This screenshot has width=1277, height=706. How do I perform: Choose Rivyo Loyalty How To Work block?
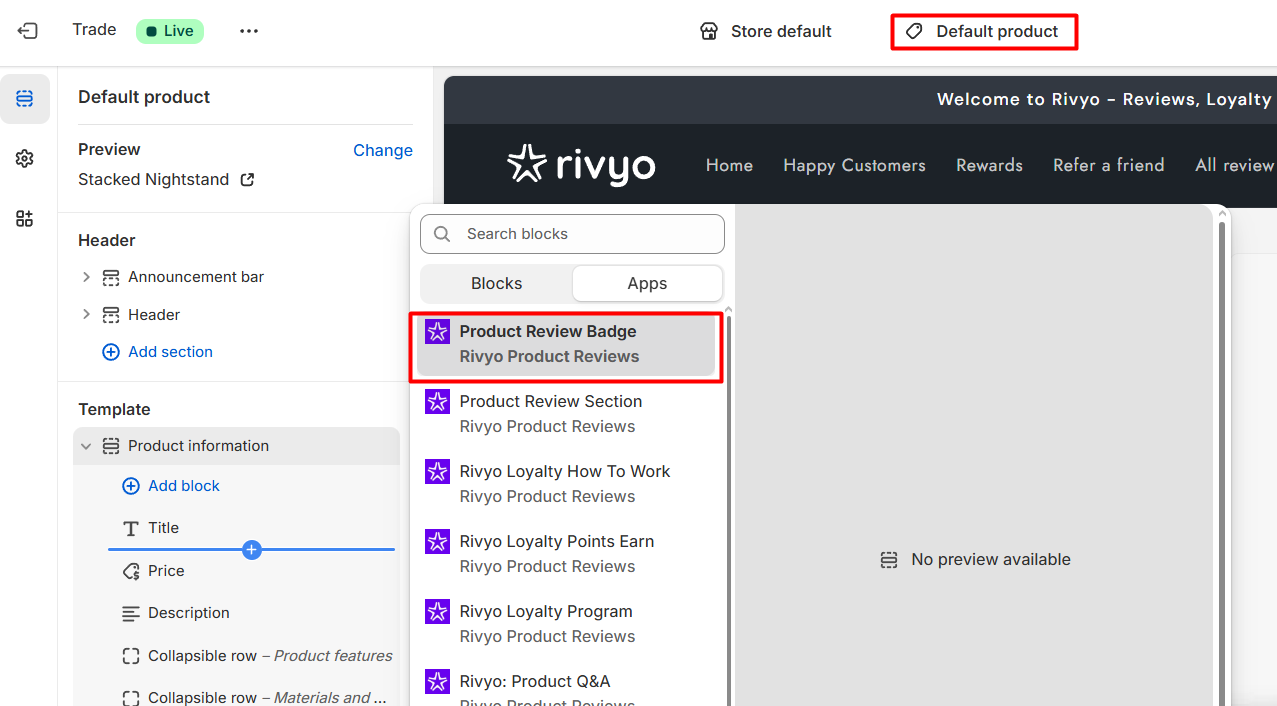566,484
